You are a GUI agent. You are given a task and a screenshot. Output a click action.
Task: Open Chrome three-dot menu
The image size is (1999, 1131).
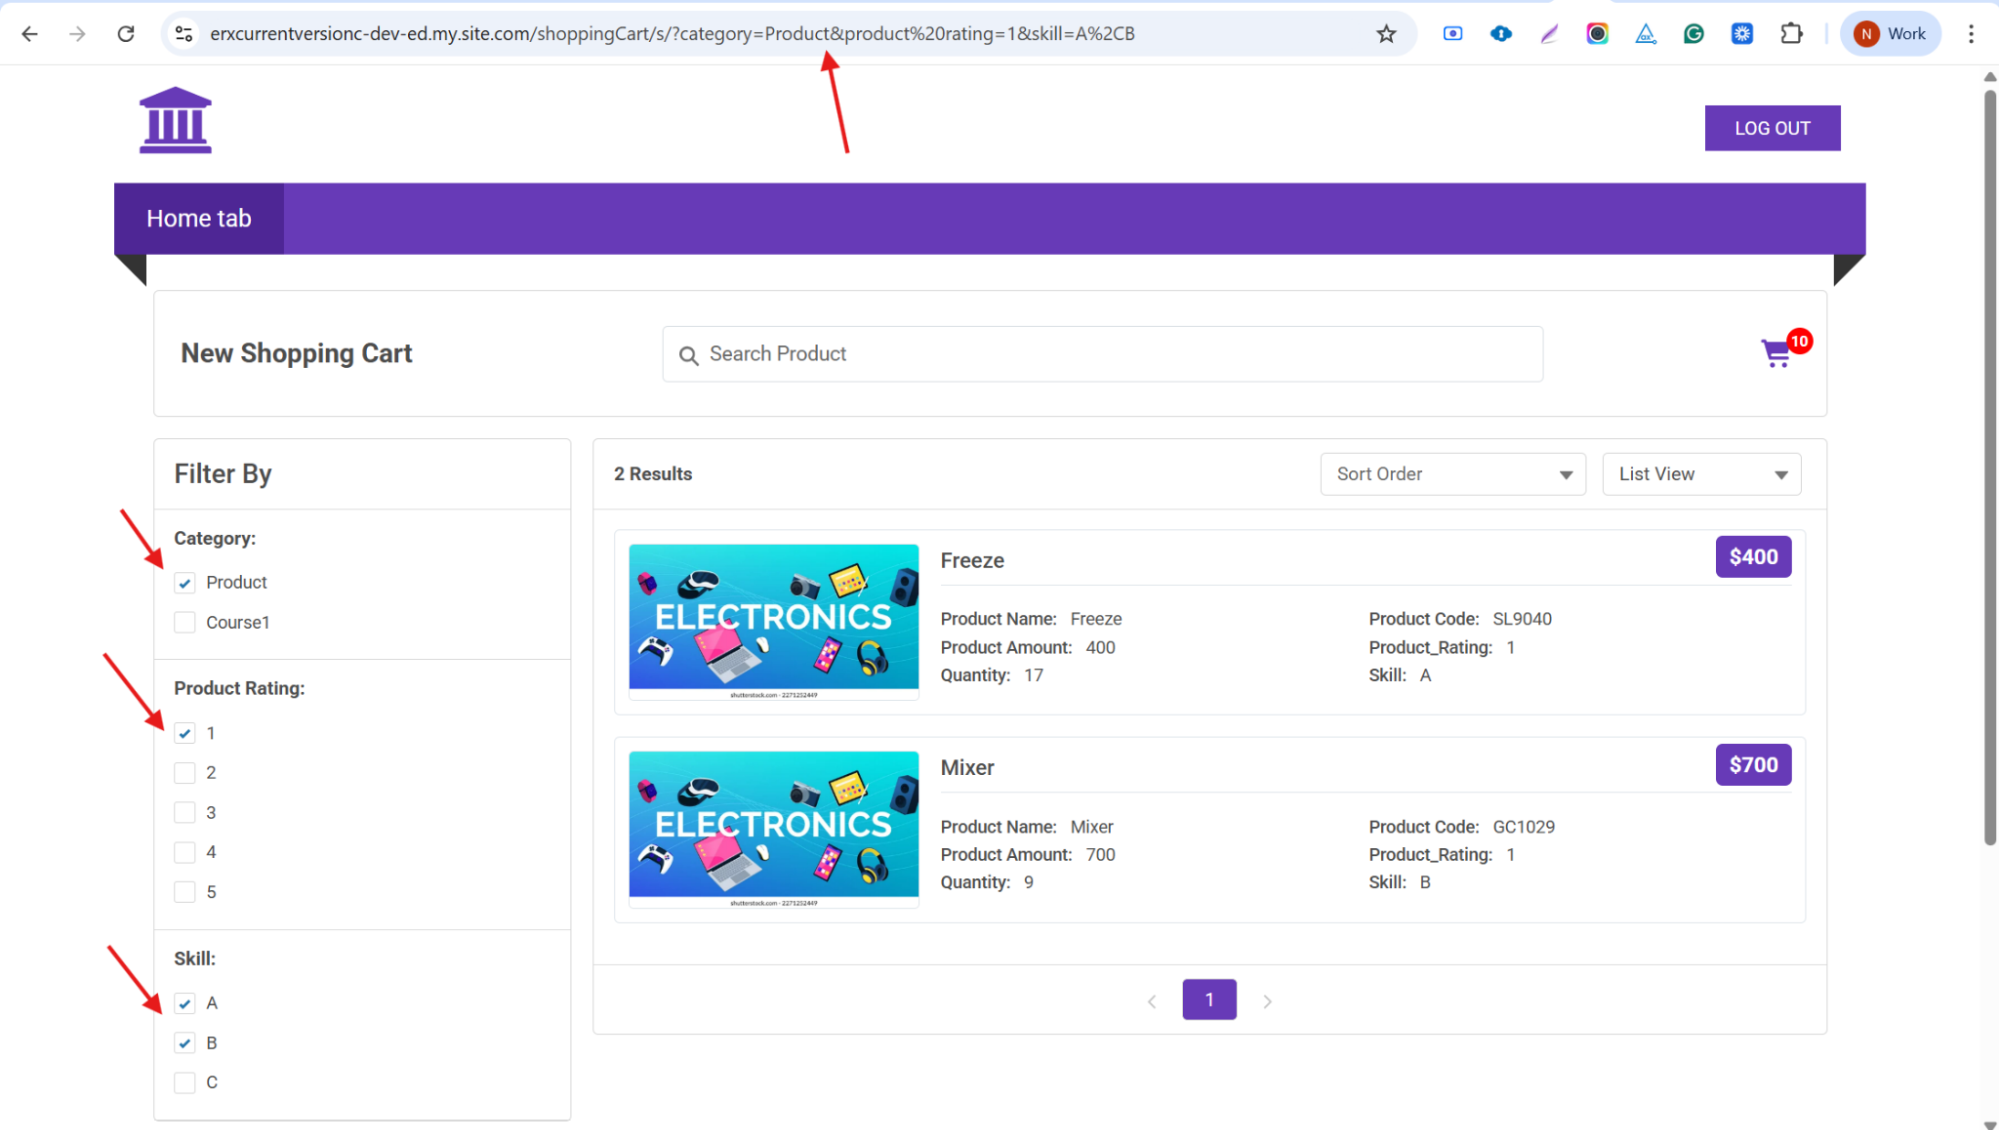click(1971, 34)
